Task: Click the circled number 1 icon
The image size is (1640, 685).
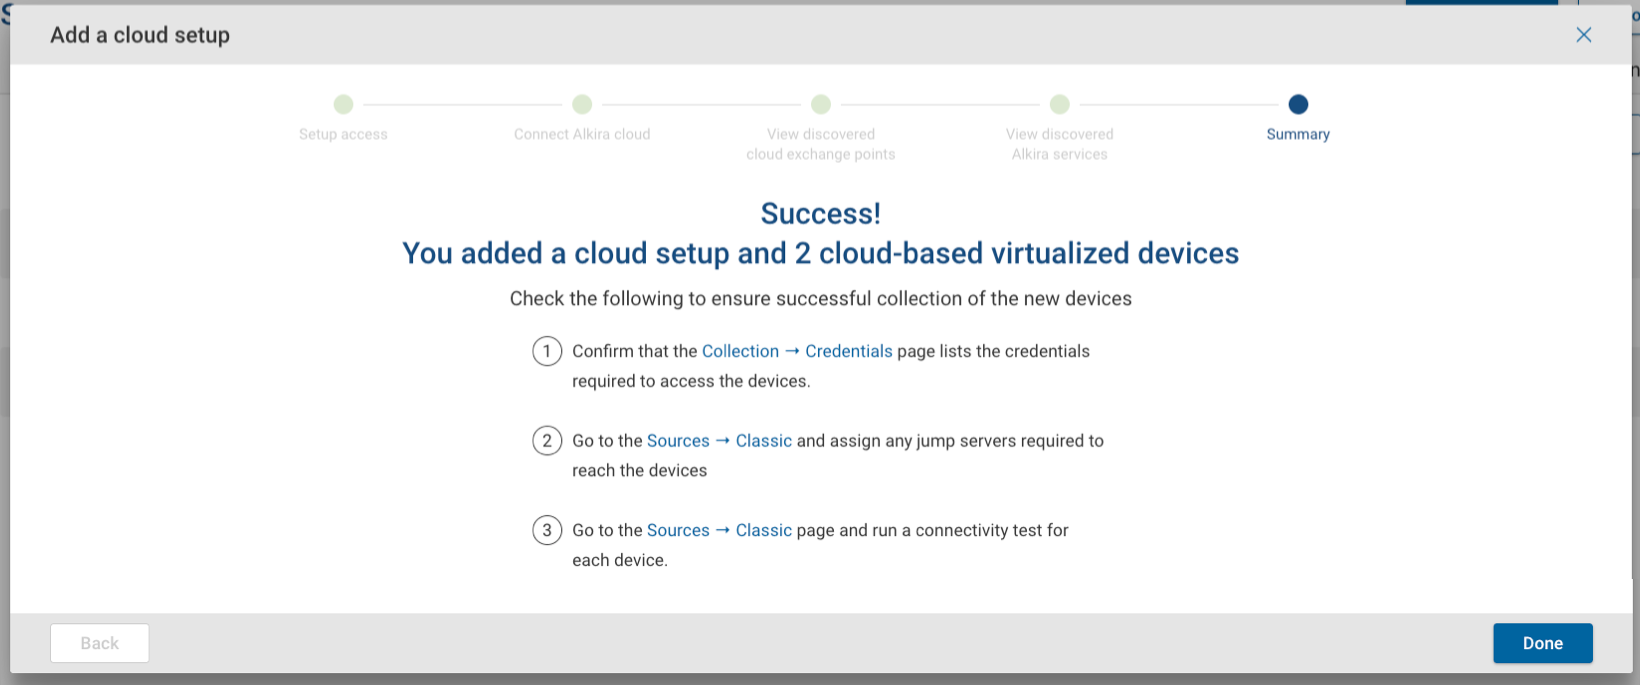Action: tap(547, 351)
